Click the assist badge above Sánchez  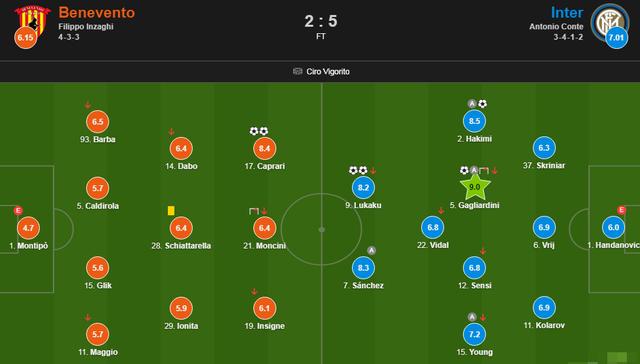pyautogui.click(x=371, y=251)
